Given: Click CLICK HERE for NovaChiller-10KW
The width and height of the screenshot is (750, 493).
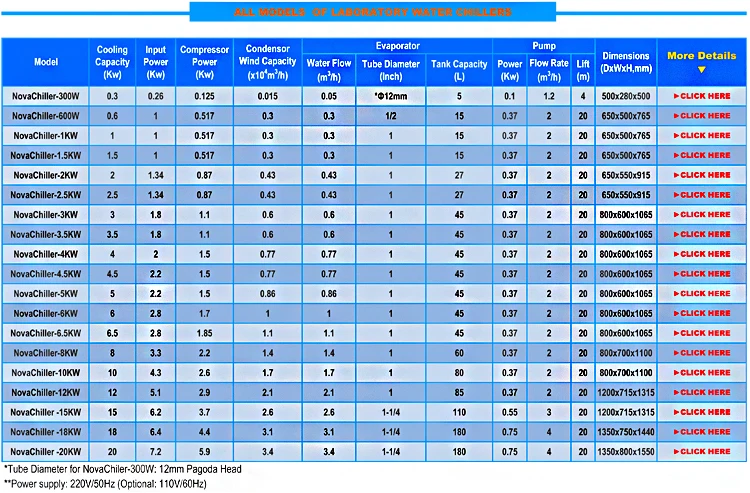Looking at the screenshot, I should point(702,372).
